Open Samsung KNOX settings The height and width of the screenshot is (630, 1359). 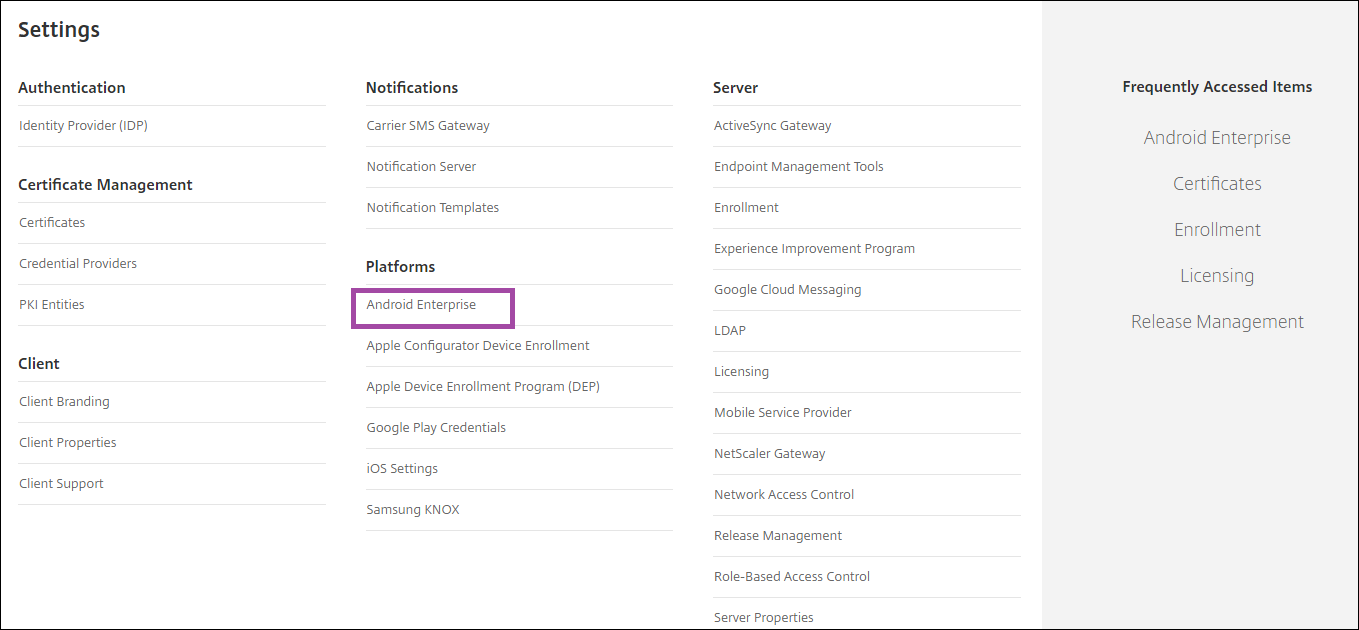coord(413,510)
